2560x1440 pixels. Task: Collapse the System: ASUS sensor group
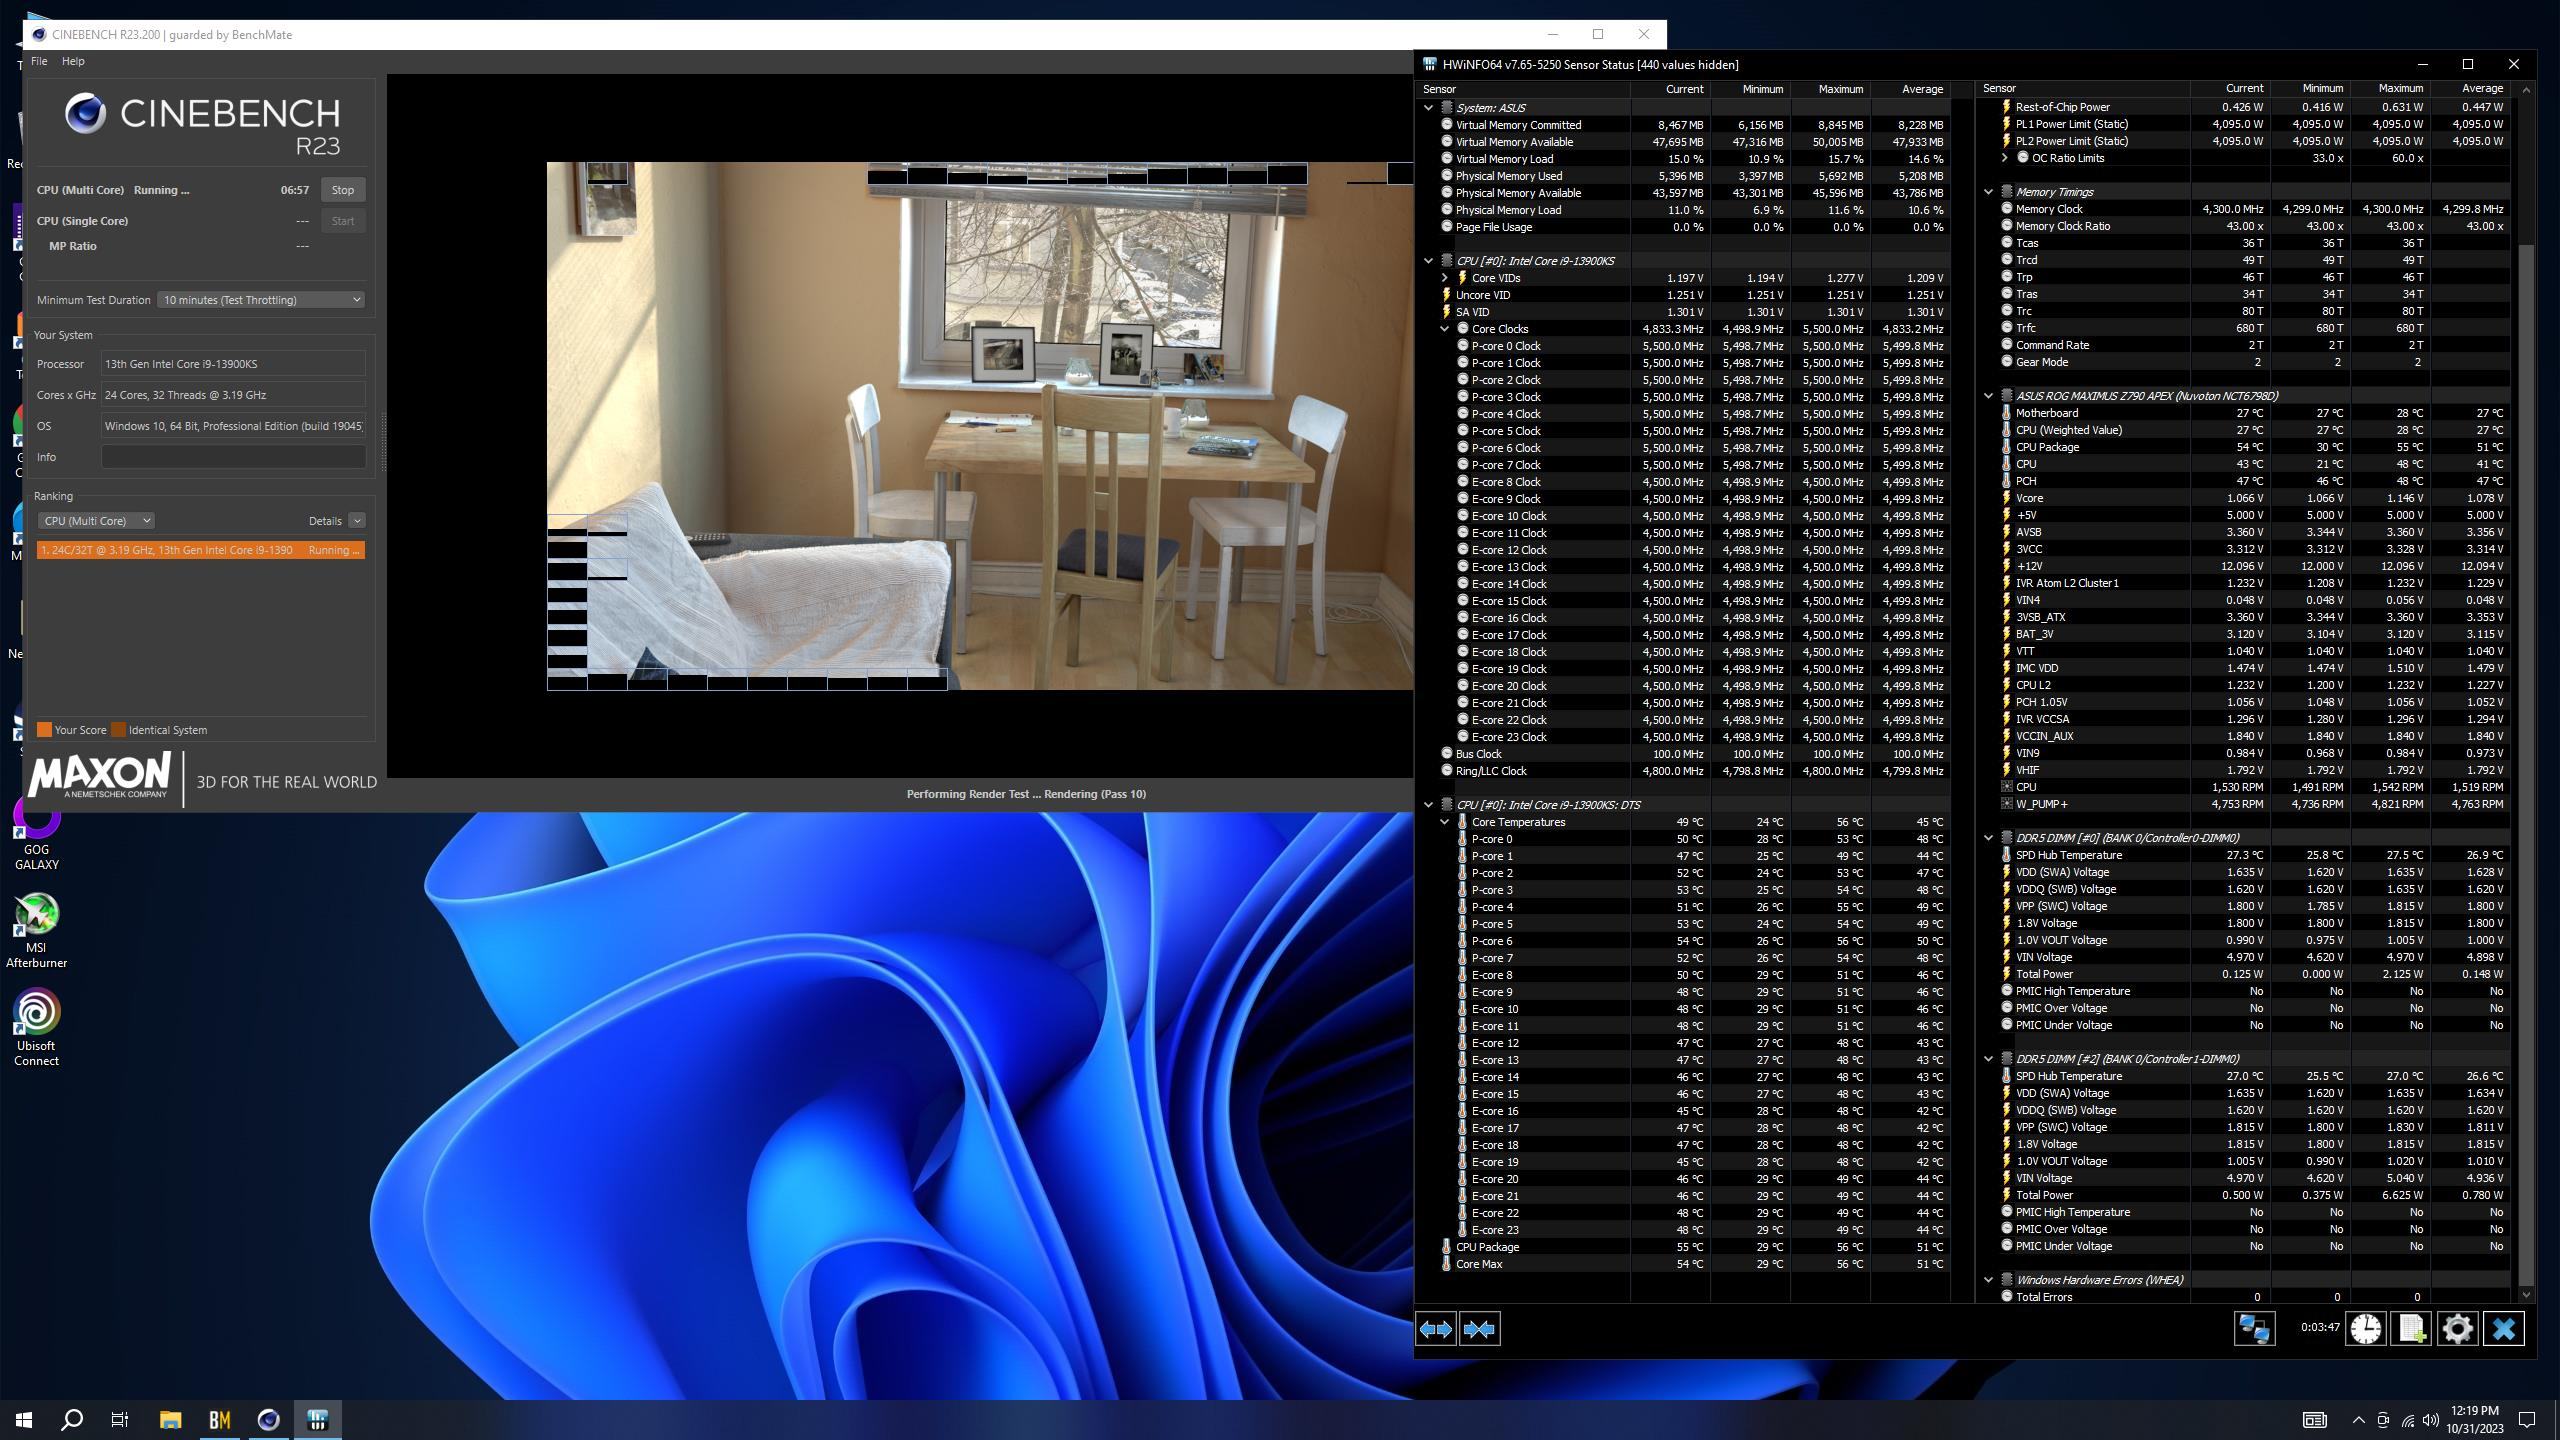pos(1428,108)
